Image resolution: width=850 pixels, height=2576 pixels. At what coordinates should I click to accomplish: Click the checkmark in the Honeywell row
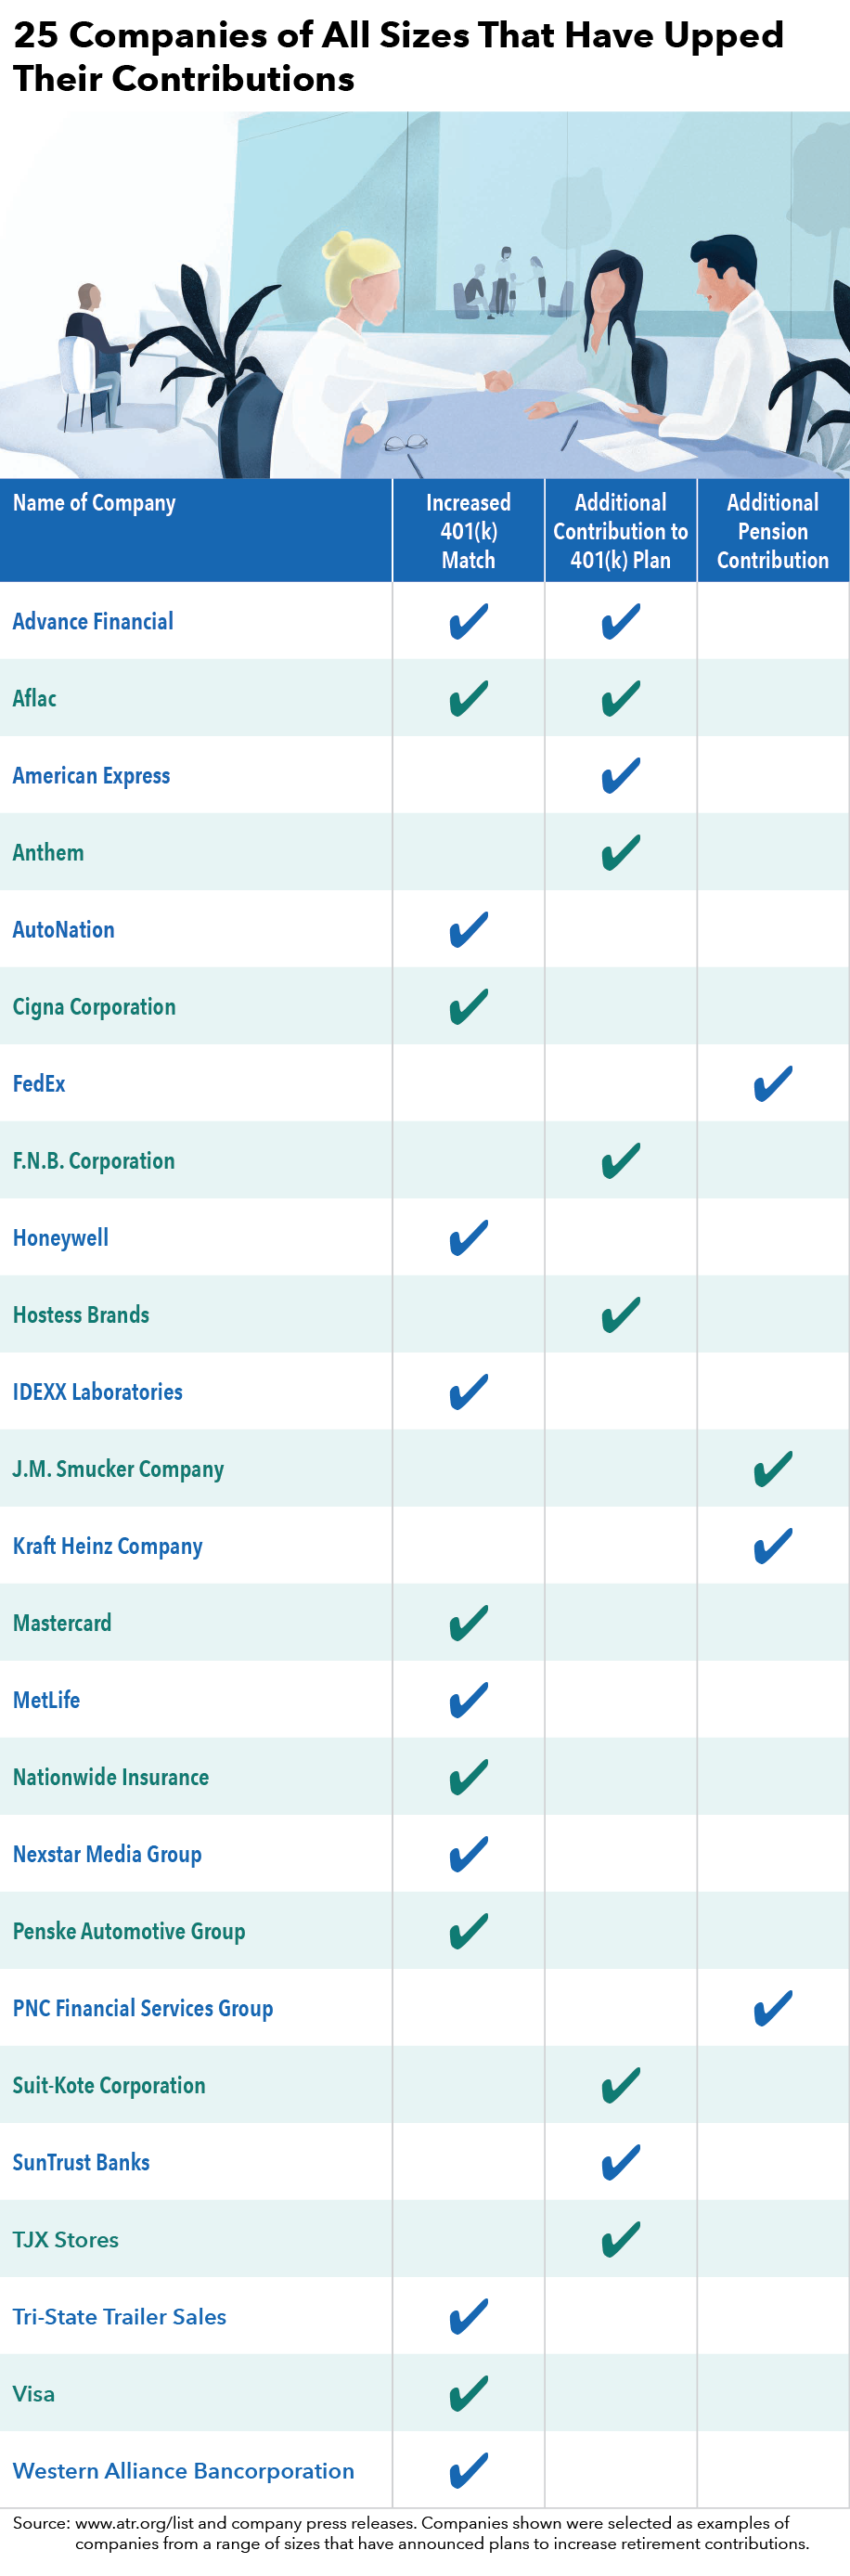click(x=468, y=1237)
